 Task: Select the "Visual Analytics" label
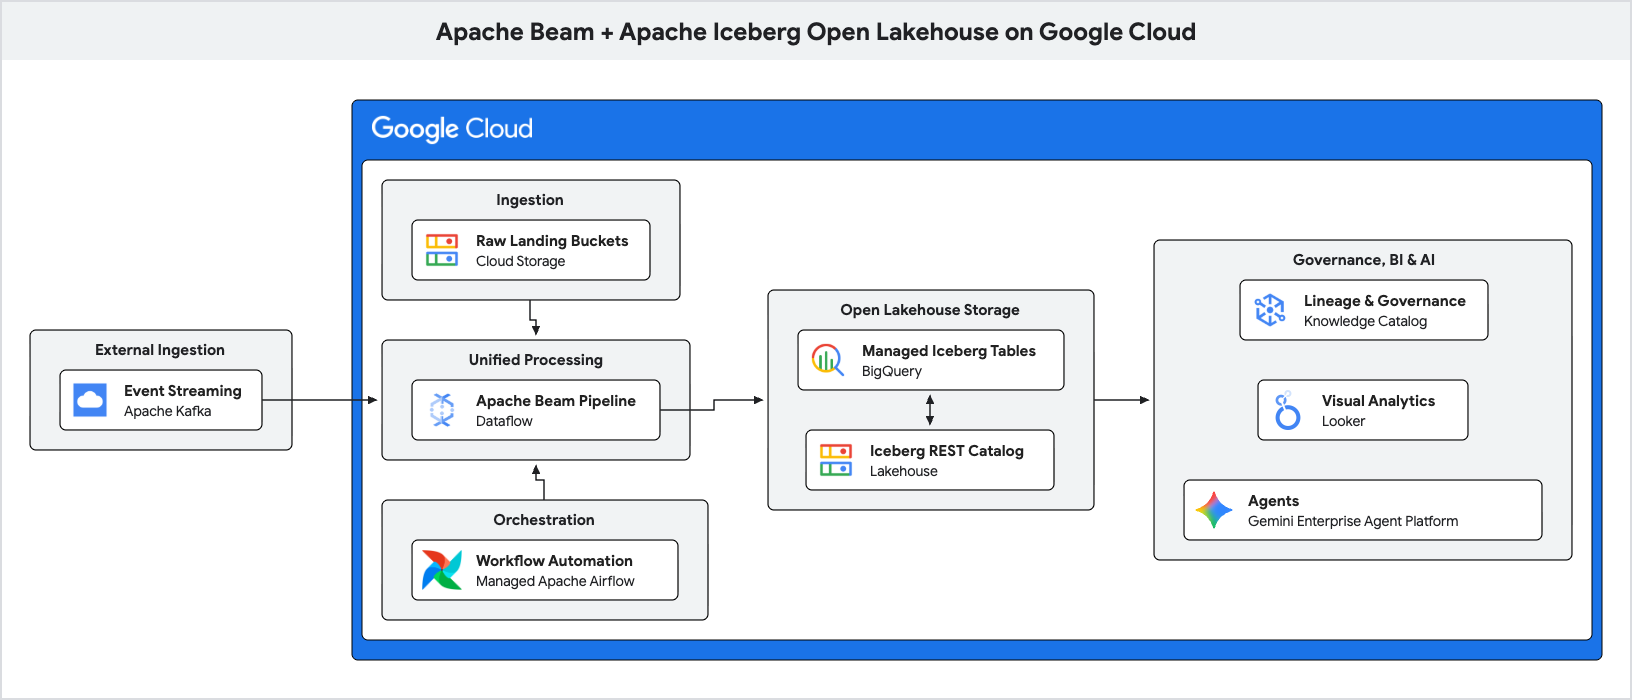tap(1378, 401)
